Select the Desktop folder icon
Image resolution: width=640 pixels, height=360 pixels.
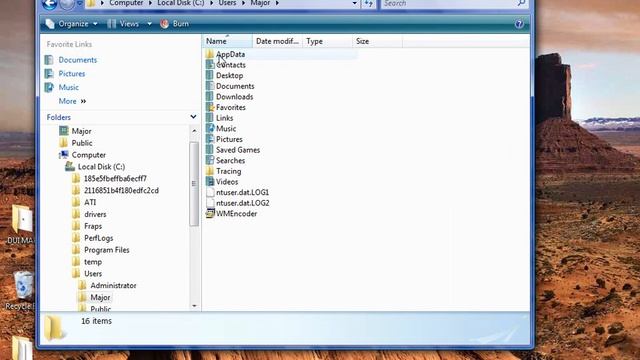point(210,76)
